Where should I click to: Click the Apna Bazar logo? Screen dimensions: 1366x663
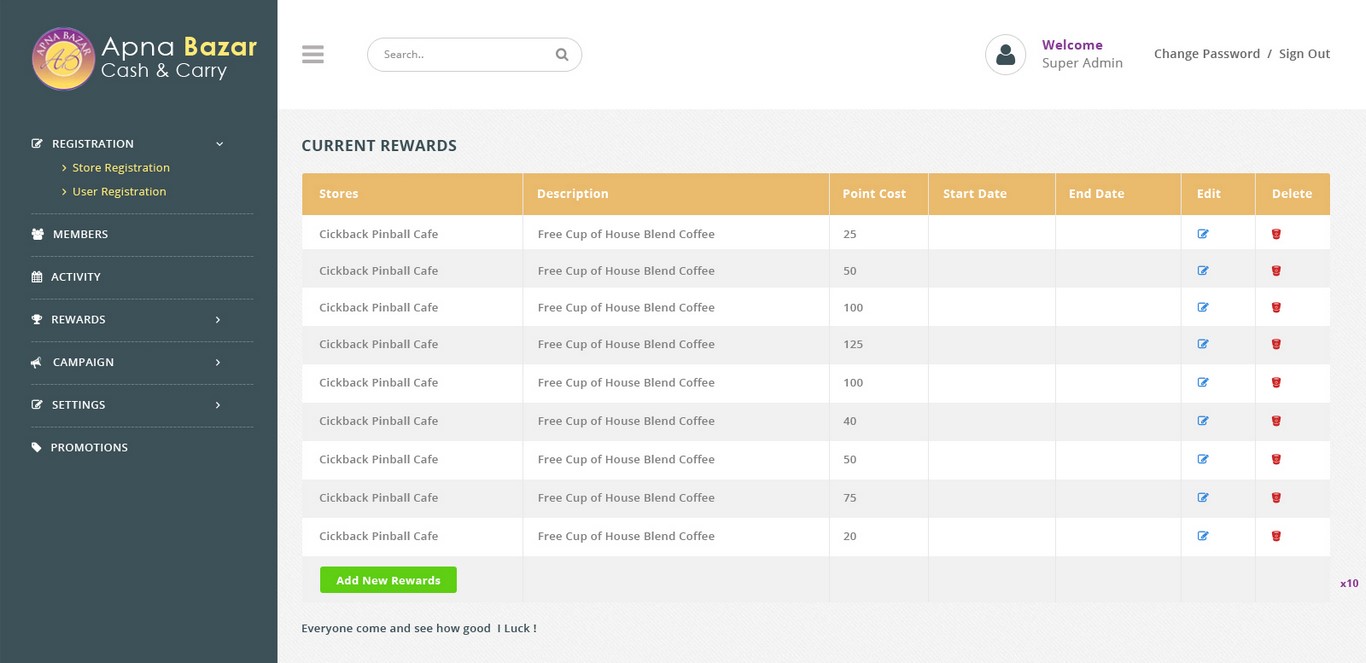pos(64,58)
